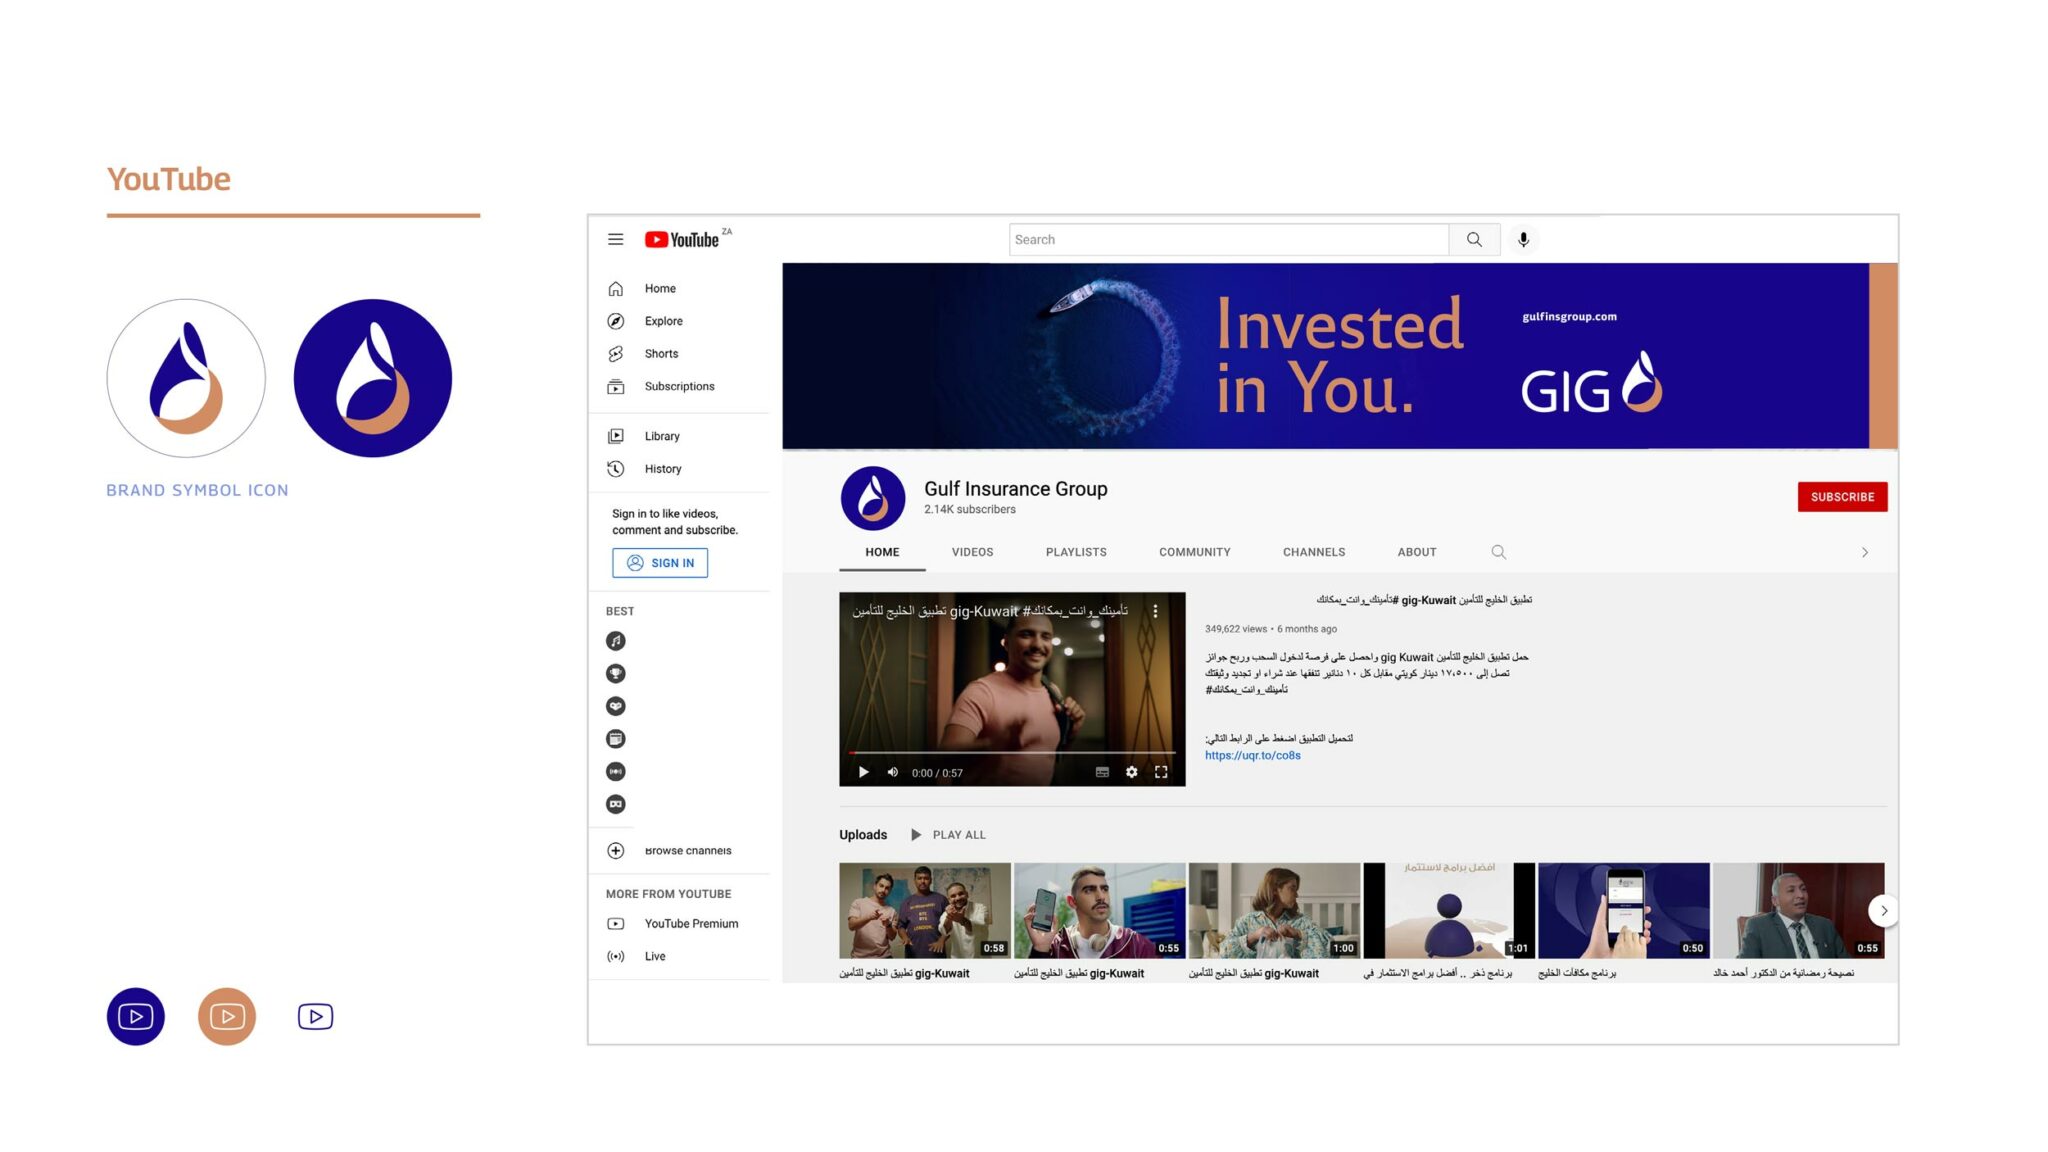Open the video three-dot options menu
This screenshot has height=1152, width=2048.
click(x=1155, y=611)
